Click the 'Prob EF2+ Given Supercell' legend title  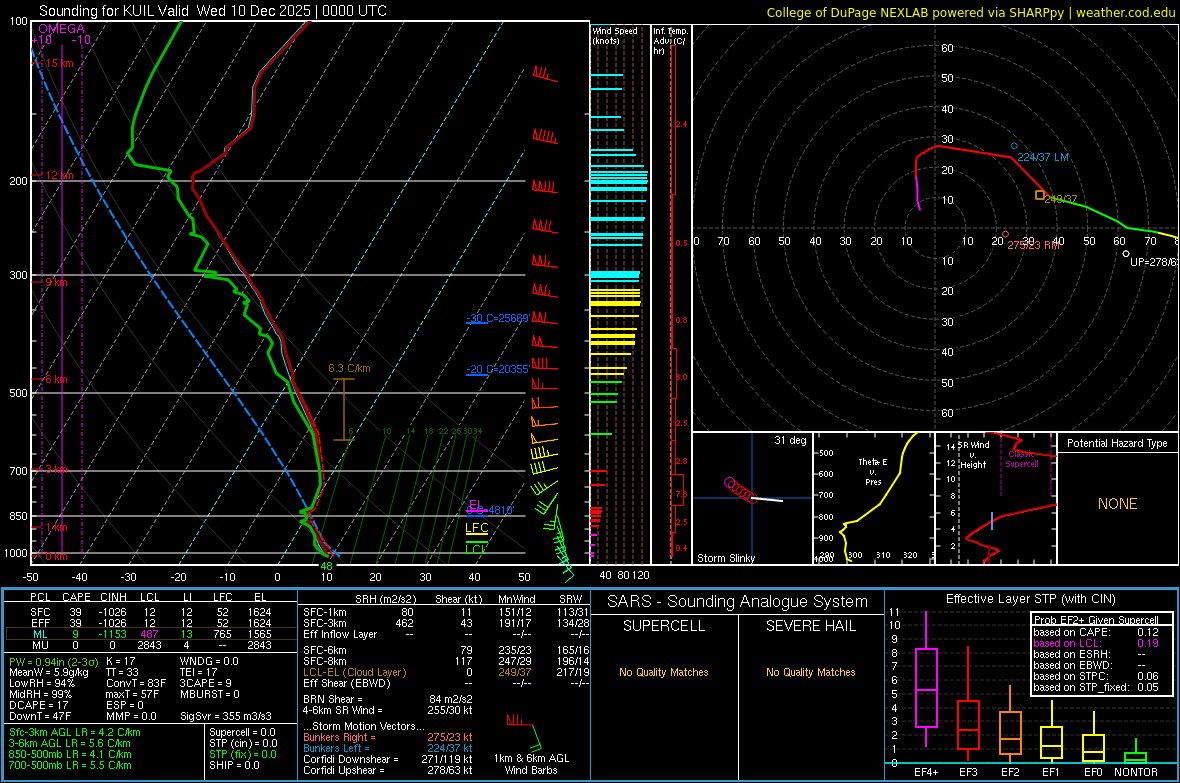pyautogui.click(x=1096, y=620)
